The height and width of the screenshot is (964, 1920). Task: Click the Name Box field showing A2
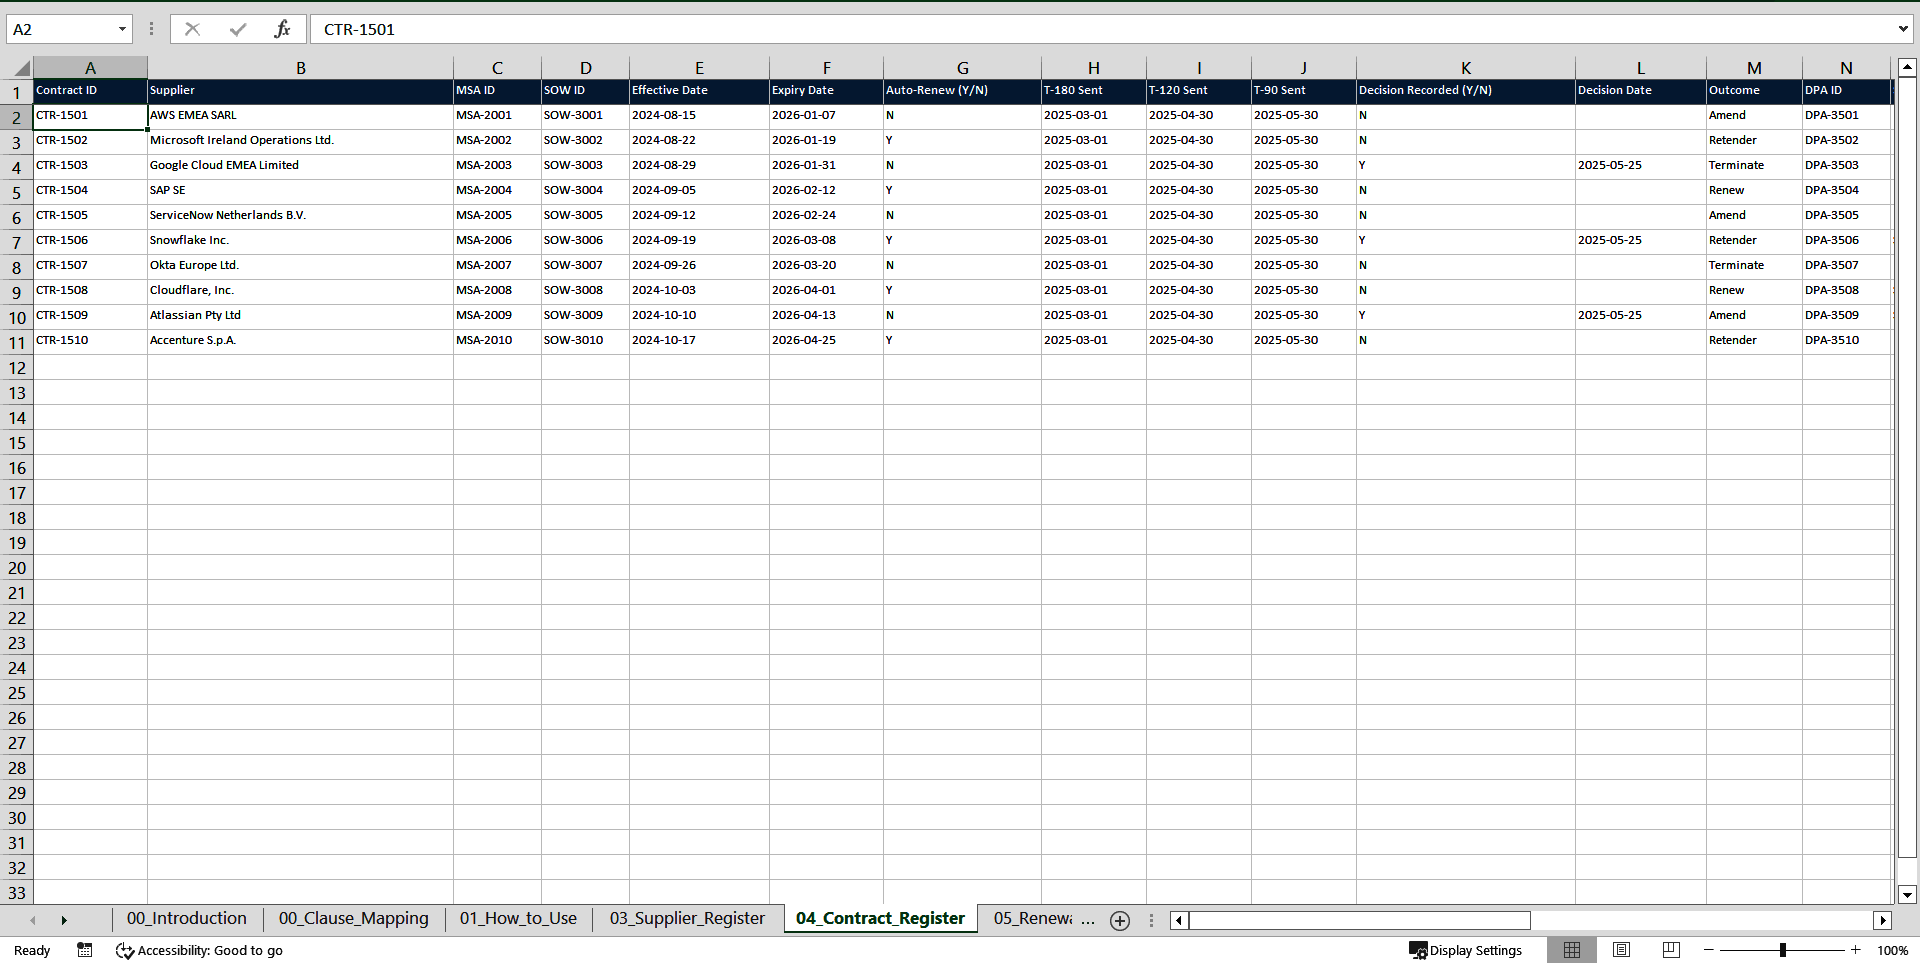coord(62,29)
